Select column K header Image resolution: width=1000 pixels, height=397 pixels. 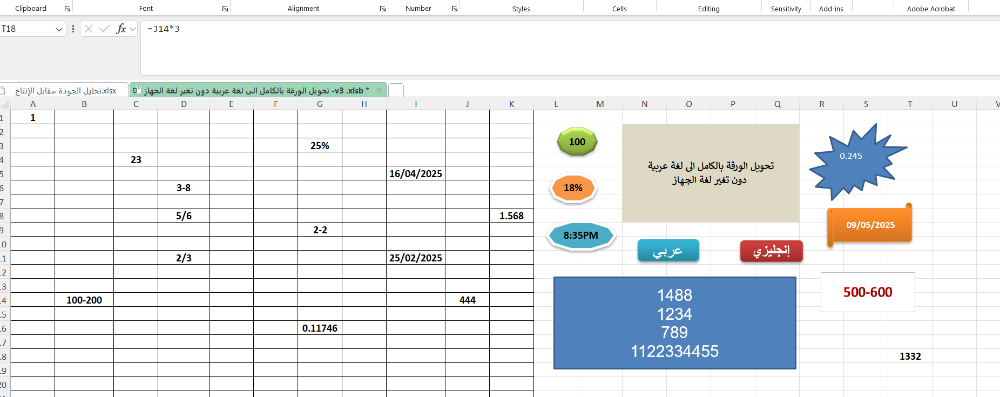click(x=511, y=103)
